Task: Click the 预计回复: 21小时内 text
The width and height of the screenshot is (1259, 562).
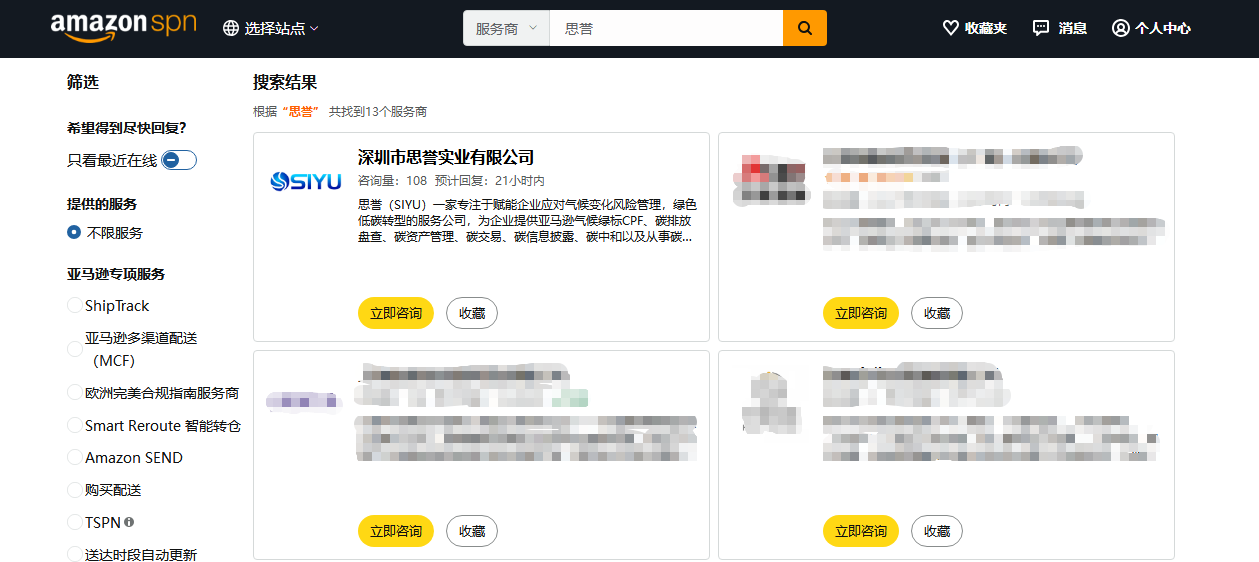Action: pyautogui.click(x=492, y=181)
